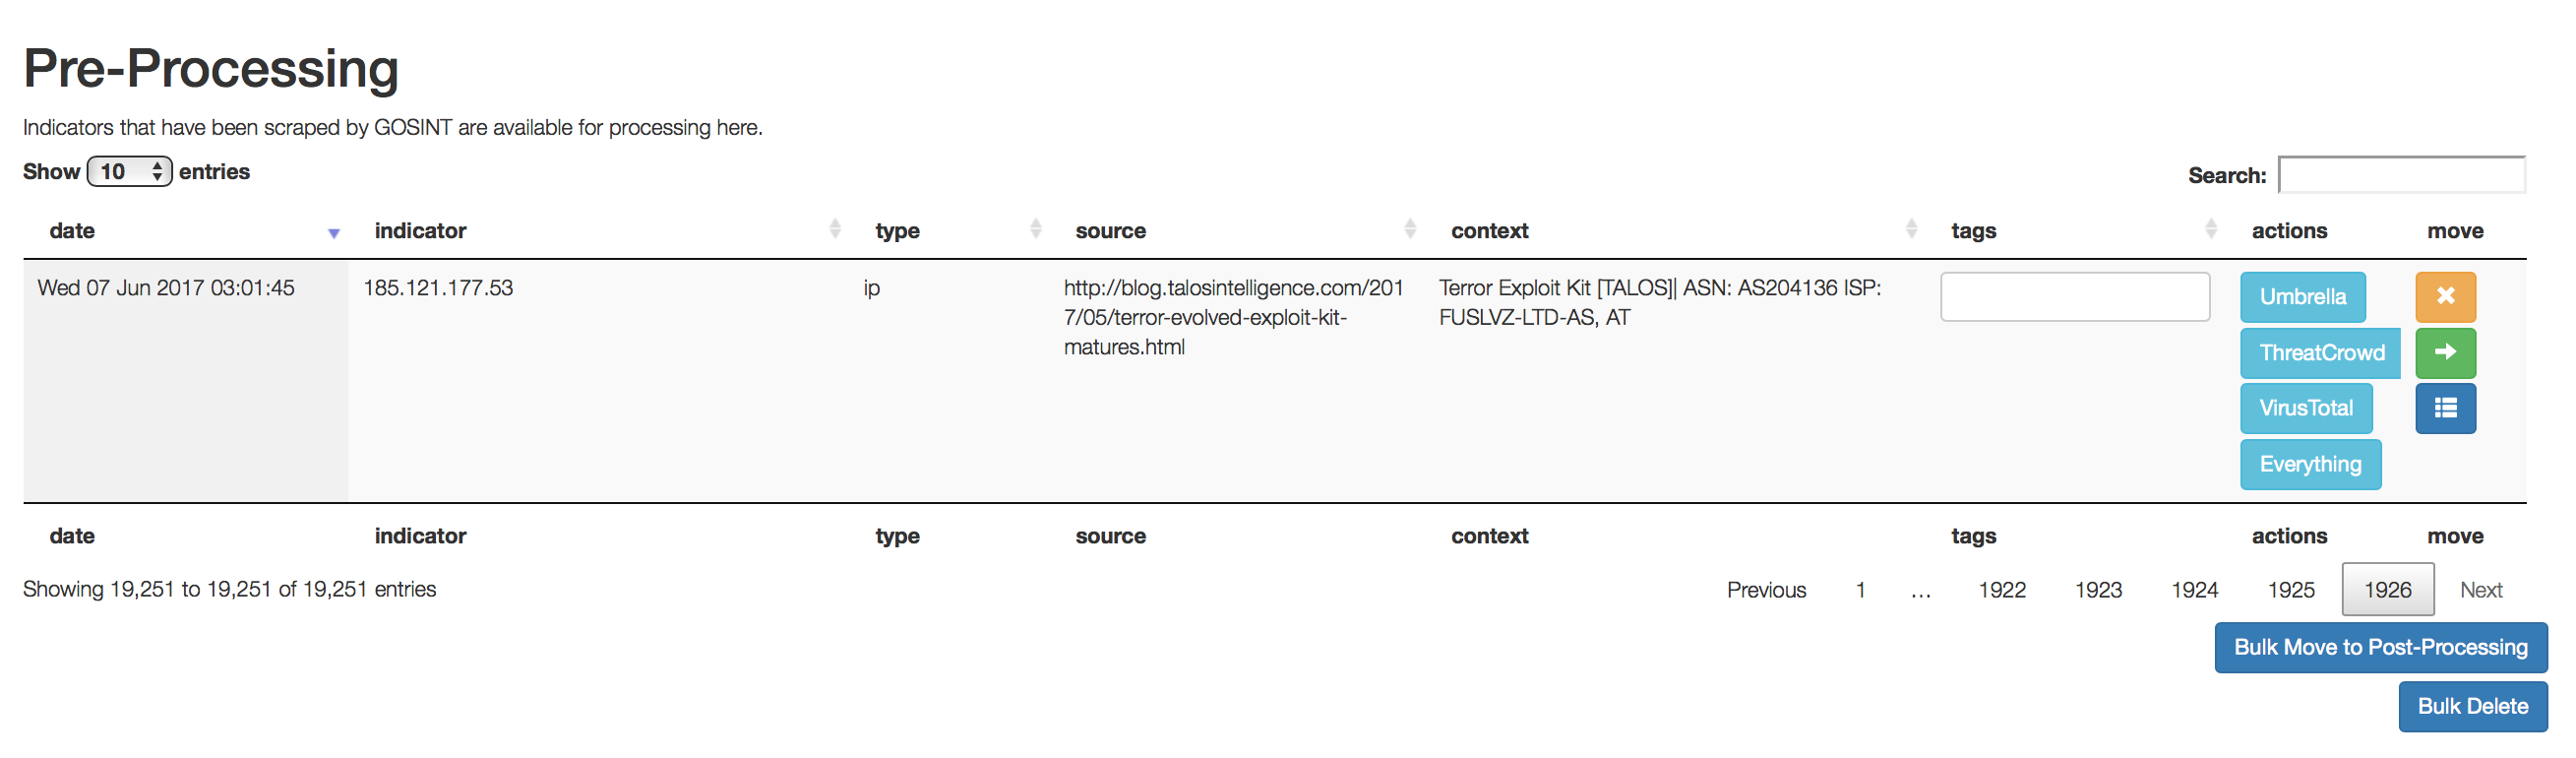Sort table by tags column arrows
Screen dimensions: 2576x758
coord(2210,230)
